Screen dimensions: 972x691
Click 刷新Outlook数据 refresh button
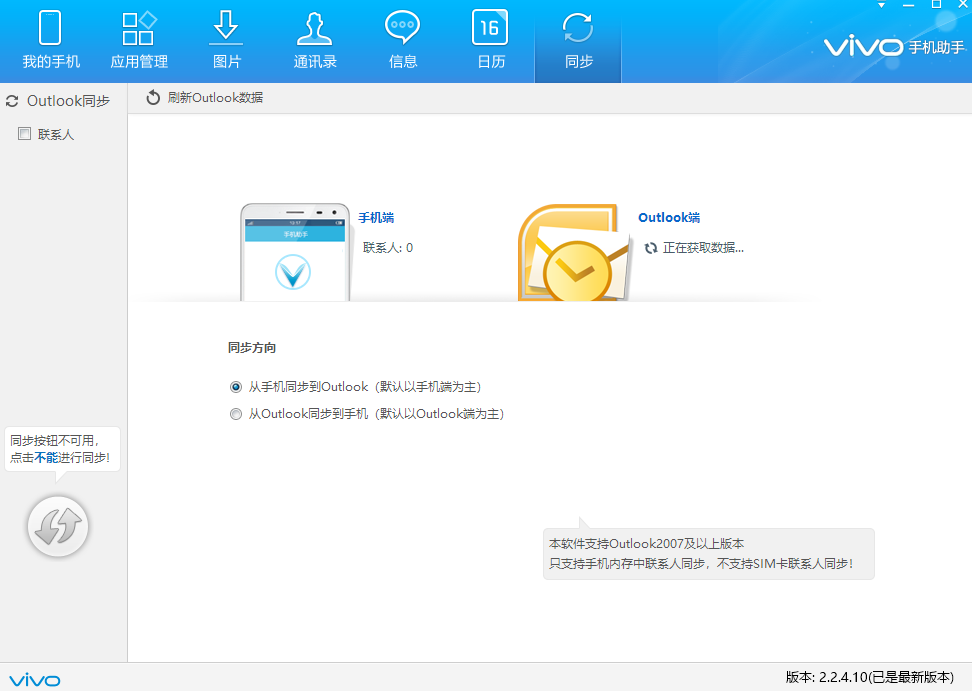(205, 98)
